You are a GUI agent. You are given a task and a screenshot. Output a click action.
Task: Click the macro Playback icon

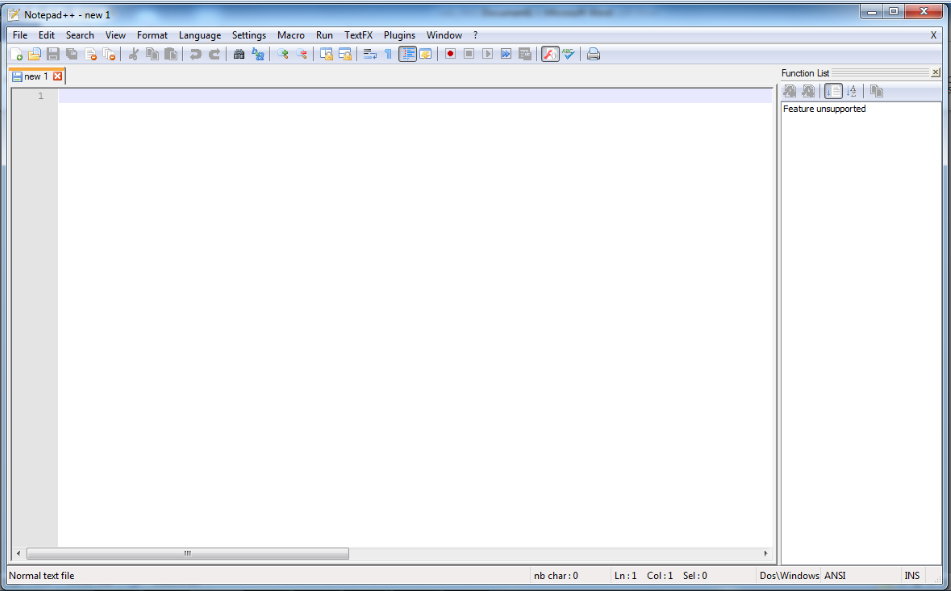(x=488, y=54)
